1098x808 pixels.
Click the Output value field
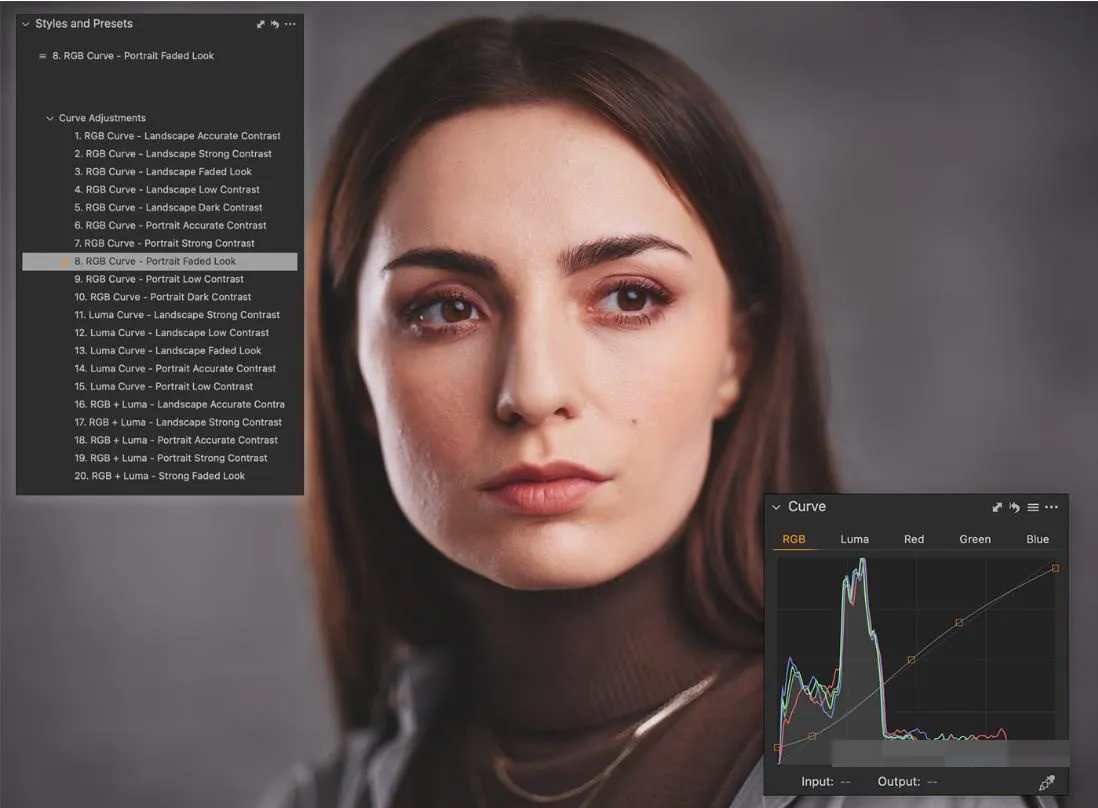(x=932, y=782)
